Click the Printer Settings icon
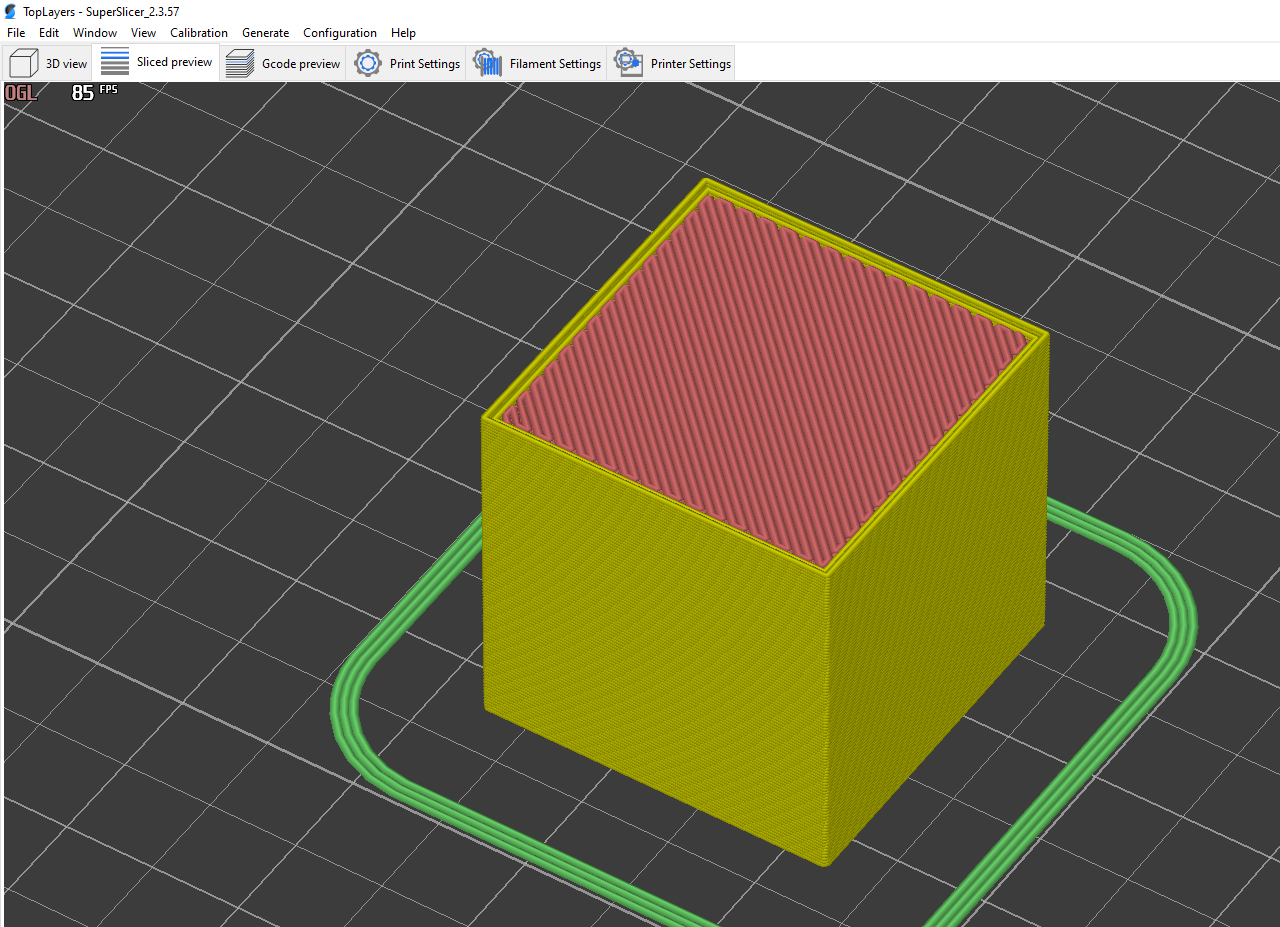The height and width of the screenshot is (927, 1280). pyautogui.click(x=628, y=63)
